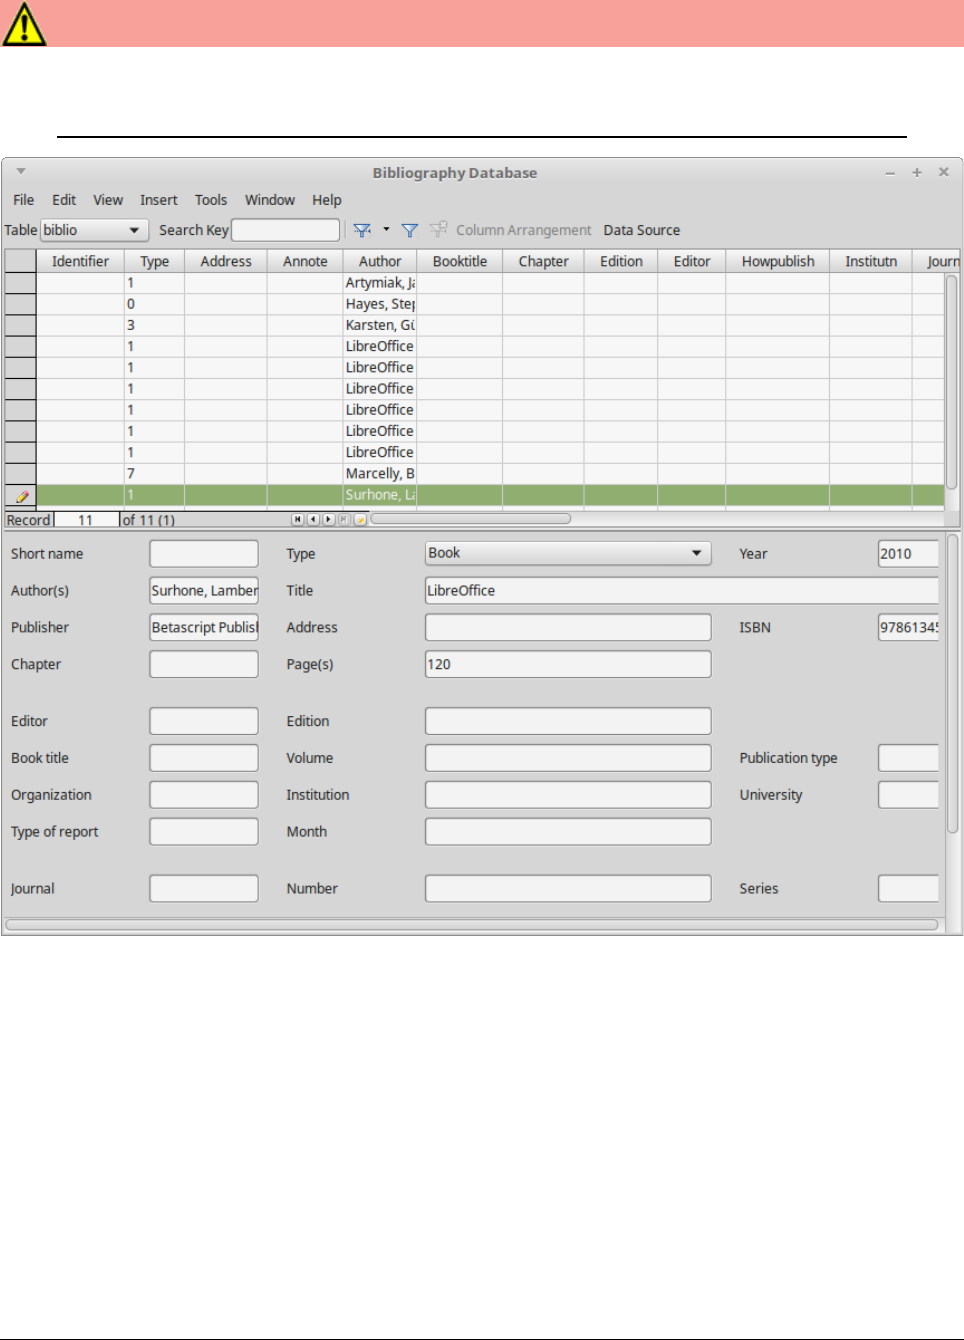Click the Page(s) field showing 120
The width and height of the screenshot is (964, 1340).
(x=568, y=665)
